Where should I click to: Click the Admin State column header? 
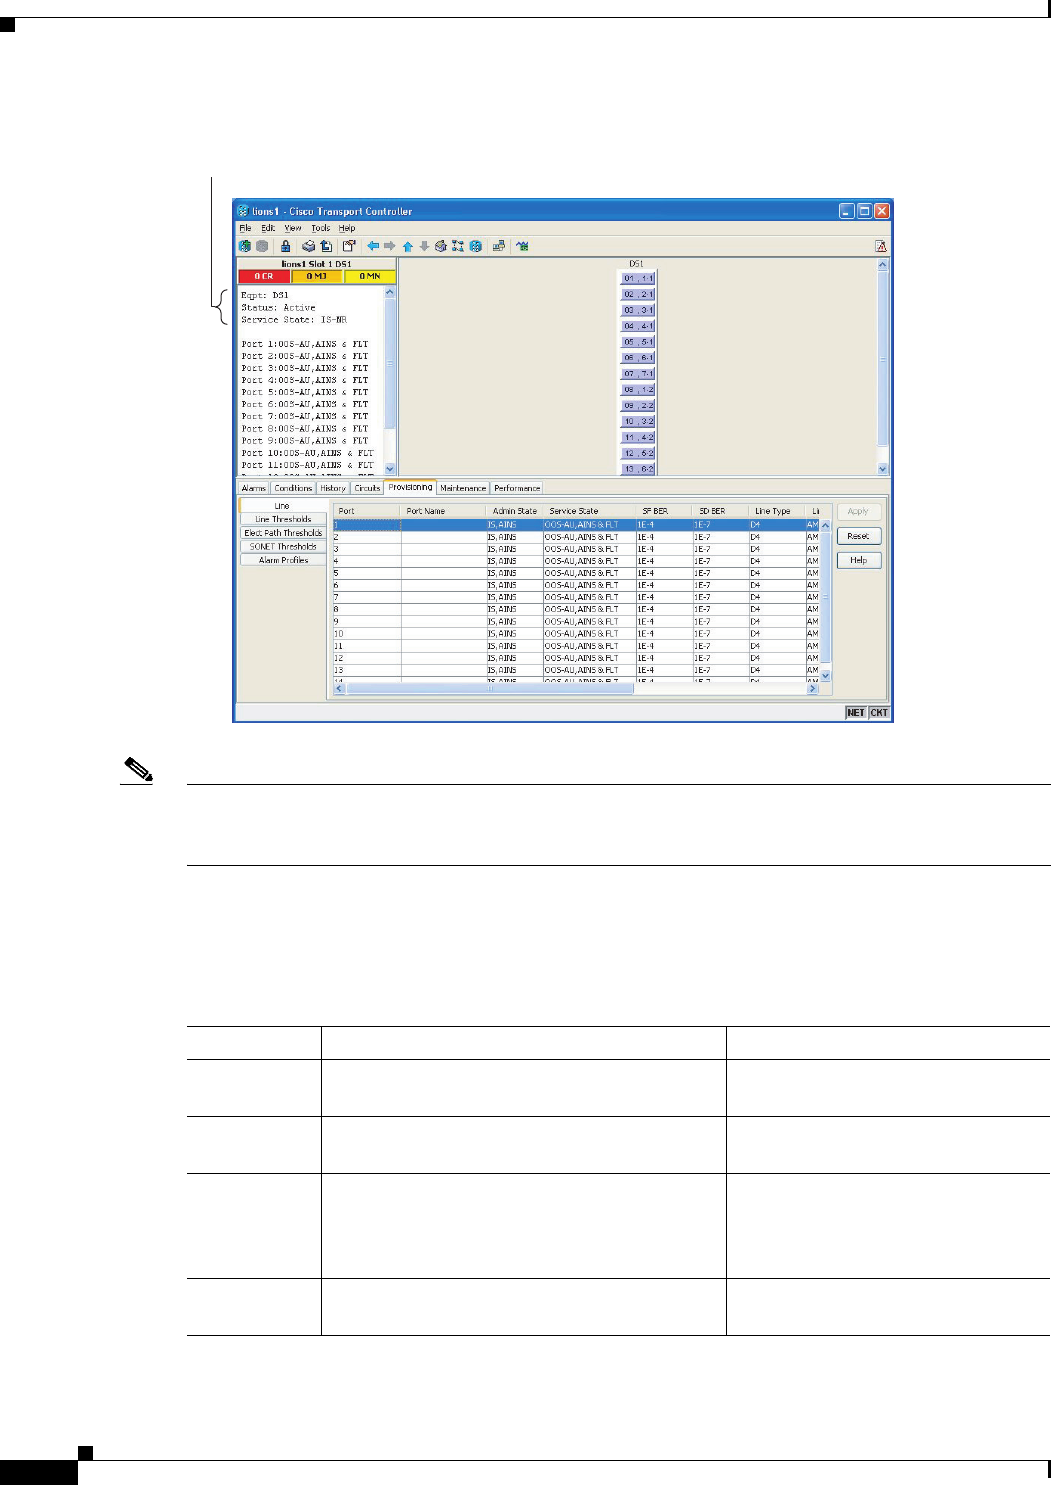point(514,511)
